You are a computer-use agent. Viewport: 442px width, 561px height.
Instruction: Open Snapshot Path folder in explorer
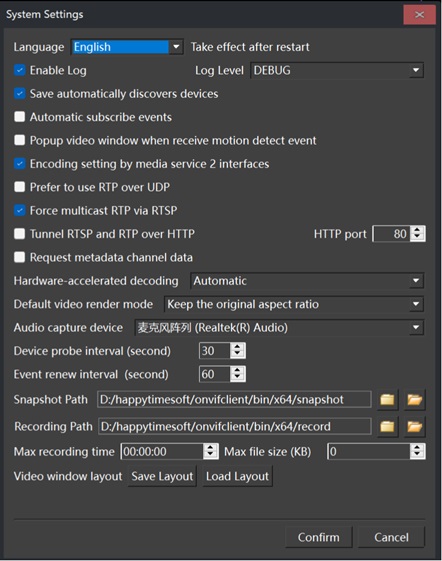414,399
